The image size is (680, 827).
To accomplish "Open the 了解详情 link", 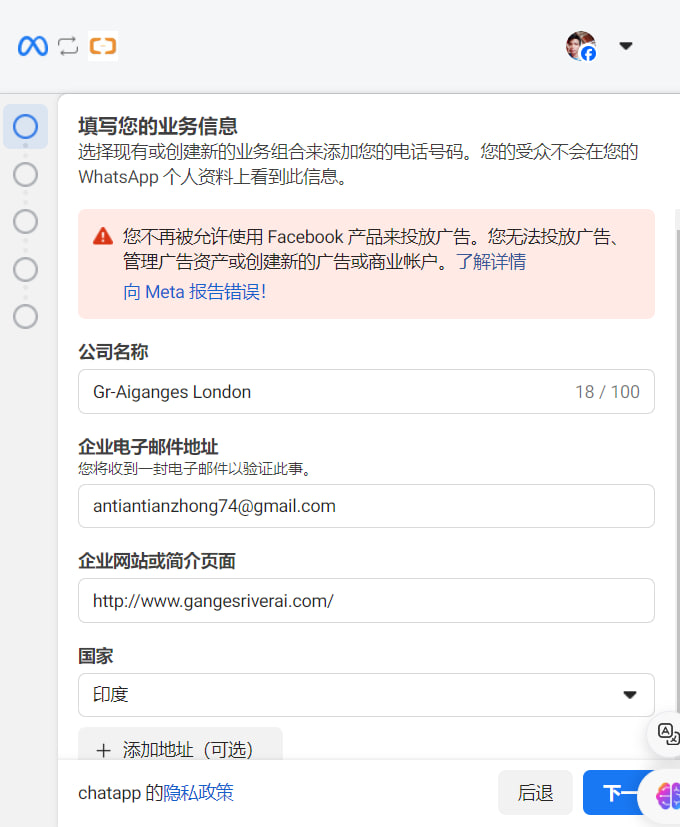I will 491,263.
